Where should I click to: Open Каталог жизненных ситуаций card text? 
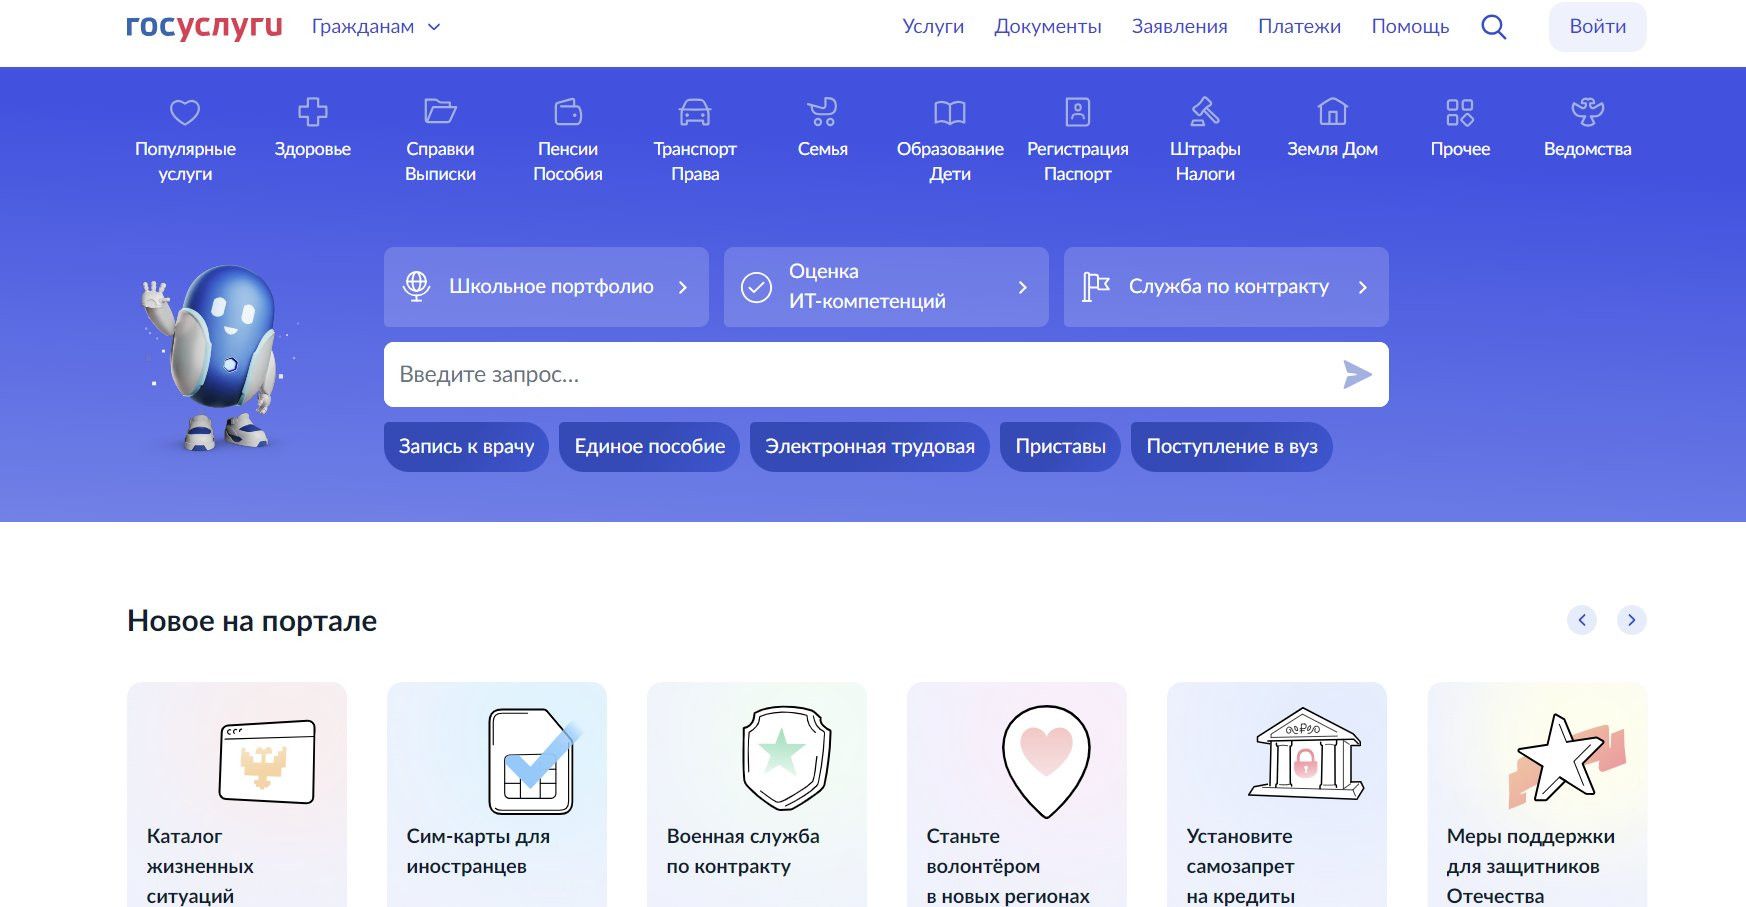(x=200, y=866)
